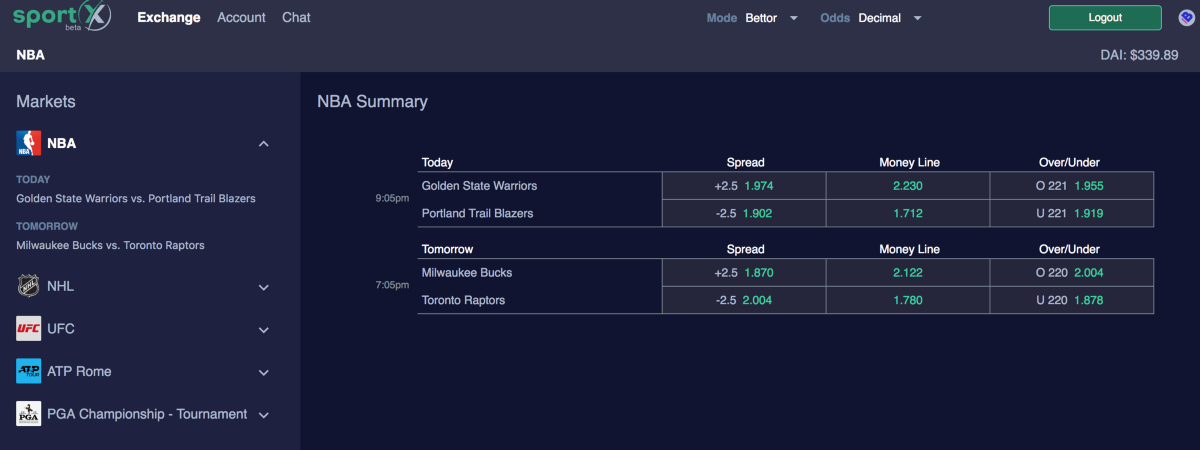Image resolution: width=1200 pixels, height=450 pixels.
Task: Bet over O 221 at 1.955
Action: coord(1072,186)
